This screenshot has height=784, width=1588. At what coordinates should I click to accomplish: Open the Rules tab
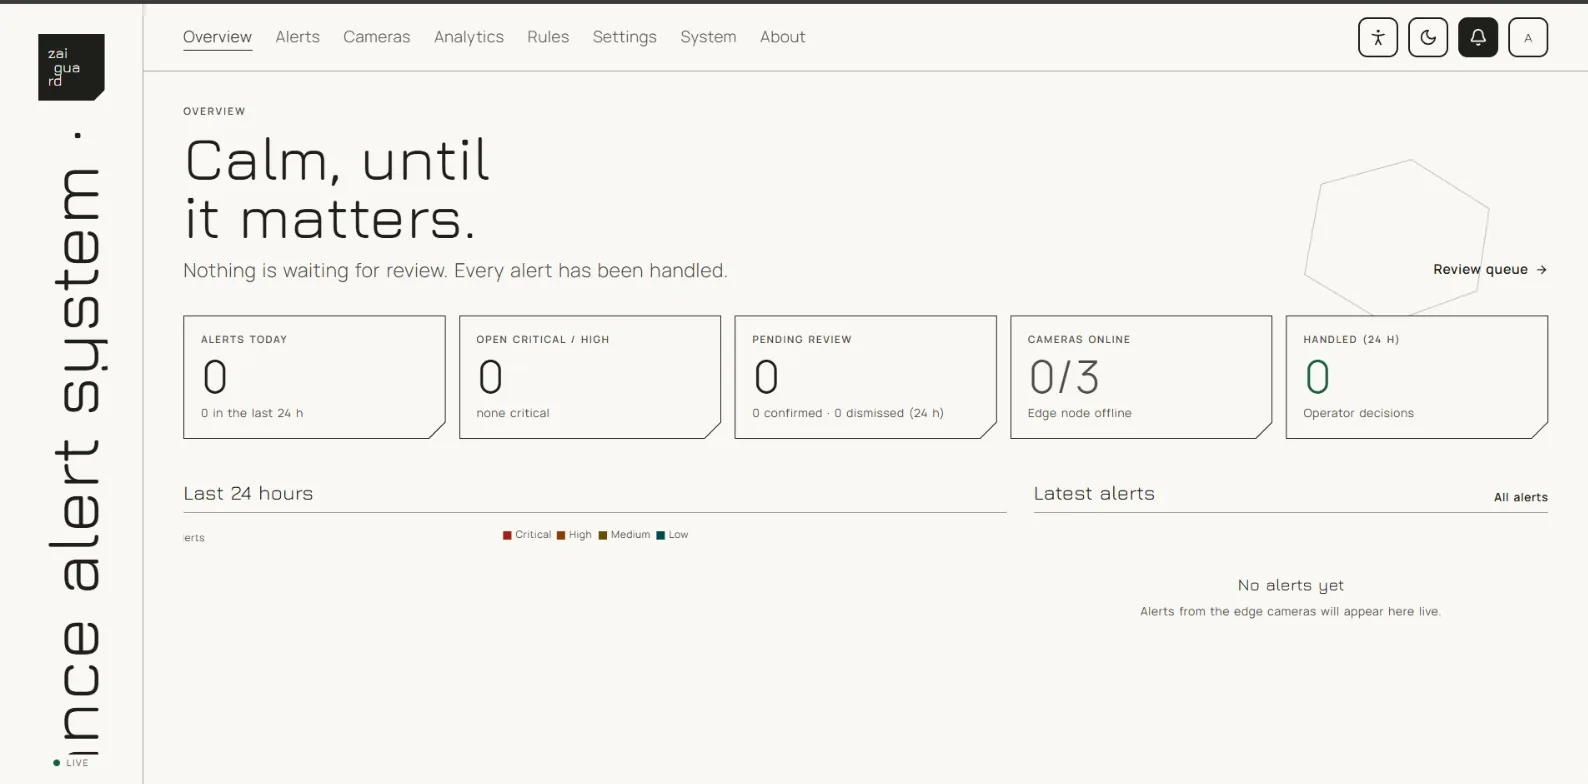coord(548,37)
